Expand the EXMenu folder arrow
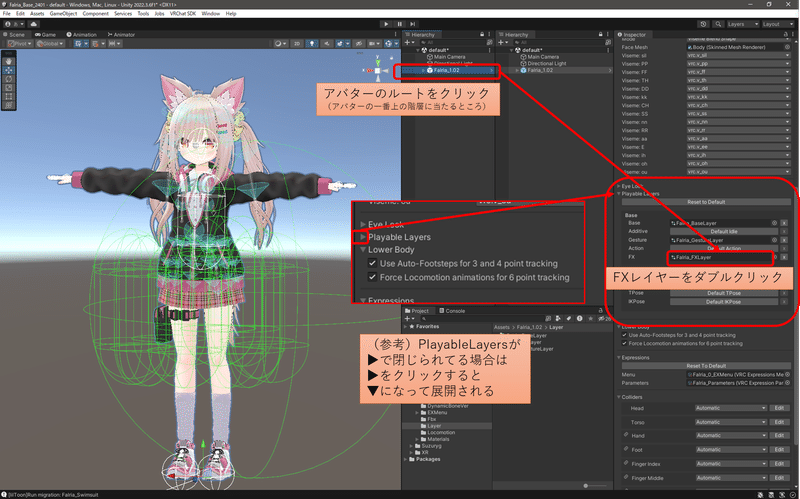The image size is (800, 499). 417,412
